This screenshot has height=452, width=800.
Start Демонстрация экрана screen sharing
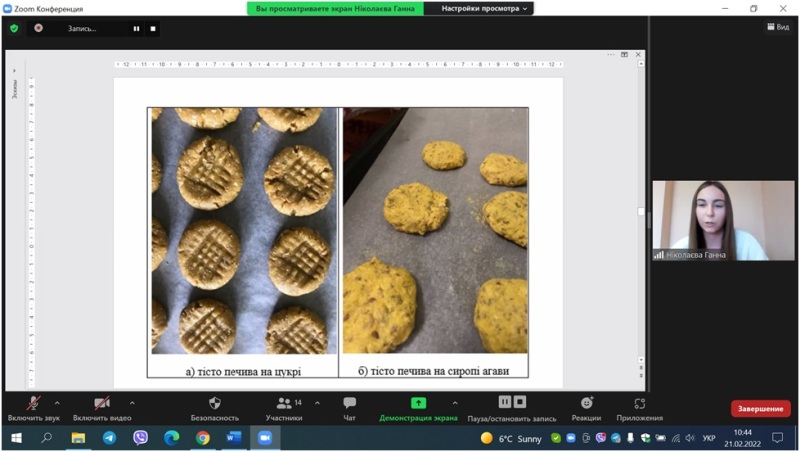click(418, 409)
